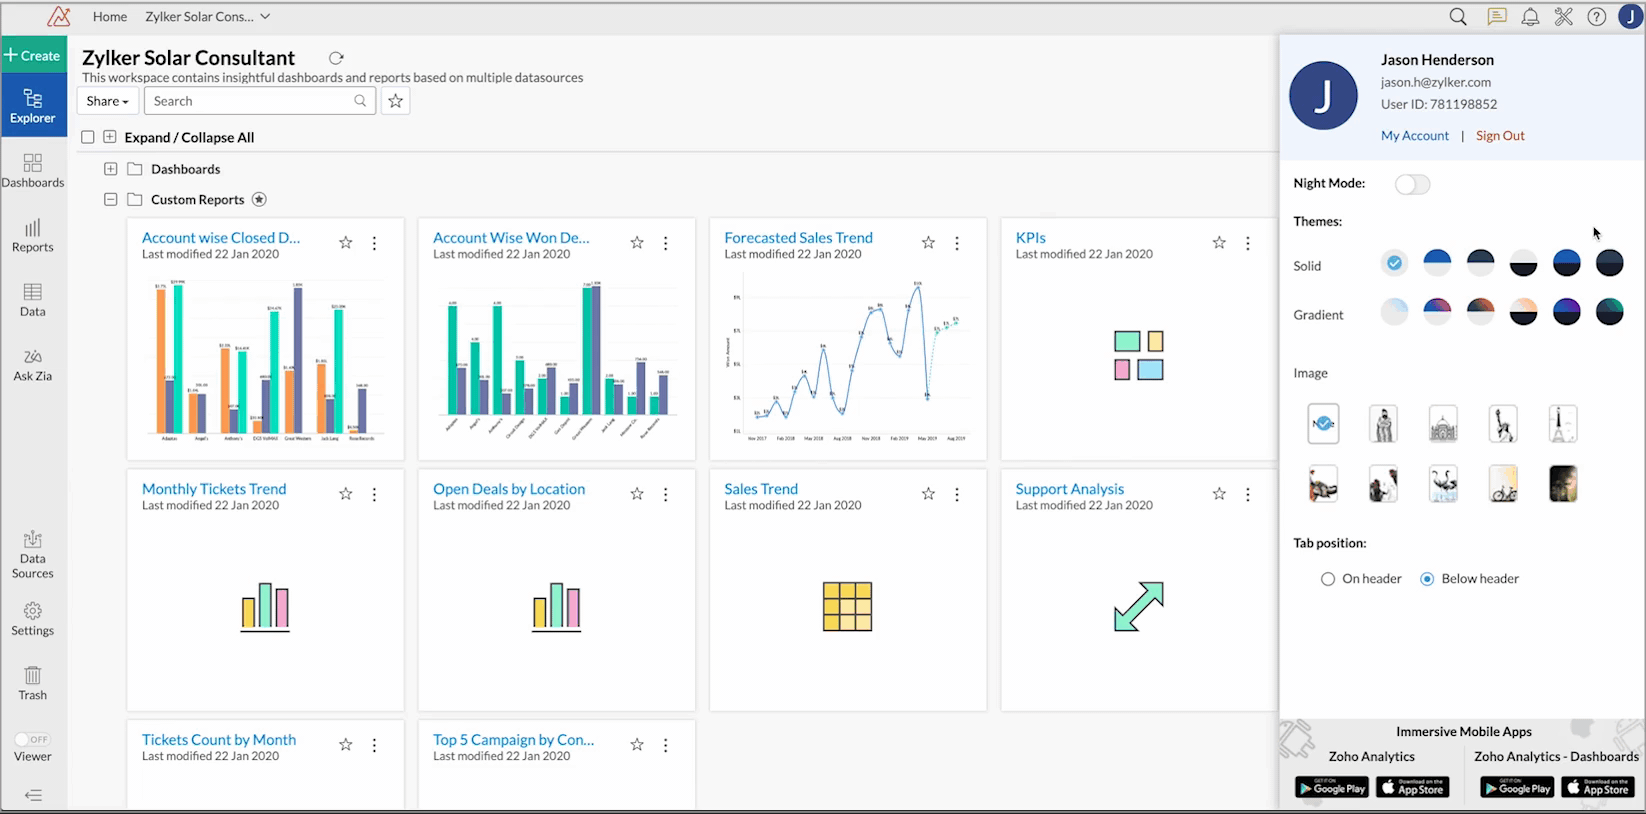Click the star badge beside Custom Reports
1646x814 pixels.
(x=259, y=199)
